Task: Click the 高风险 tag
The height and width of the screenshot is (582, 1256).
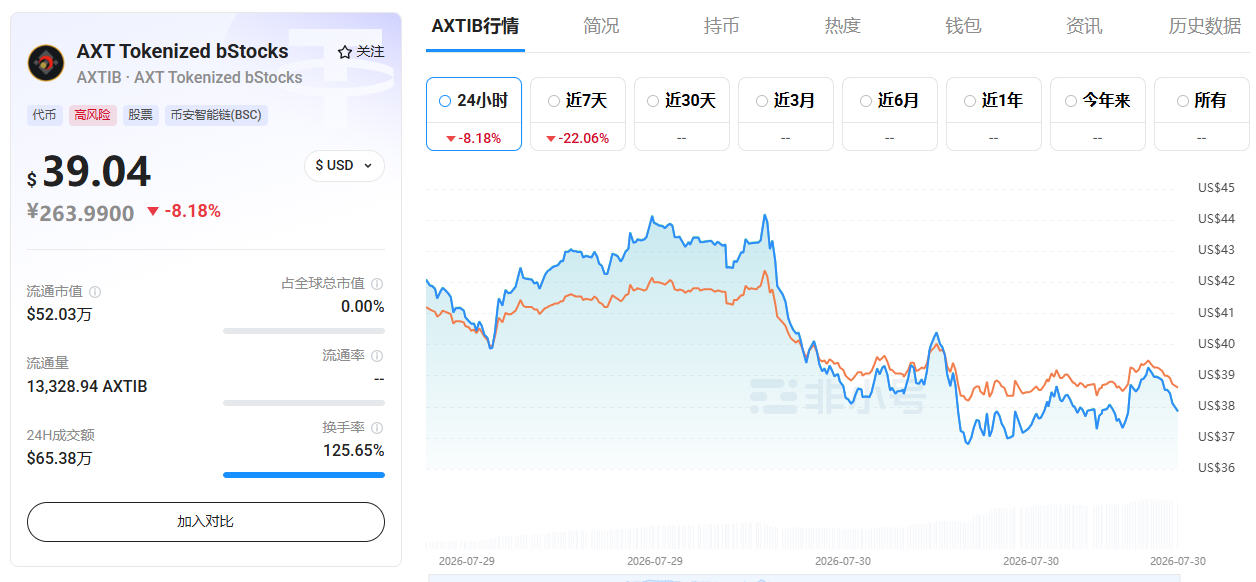Action: click(93, 115)
